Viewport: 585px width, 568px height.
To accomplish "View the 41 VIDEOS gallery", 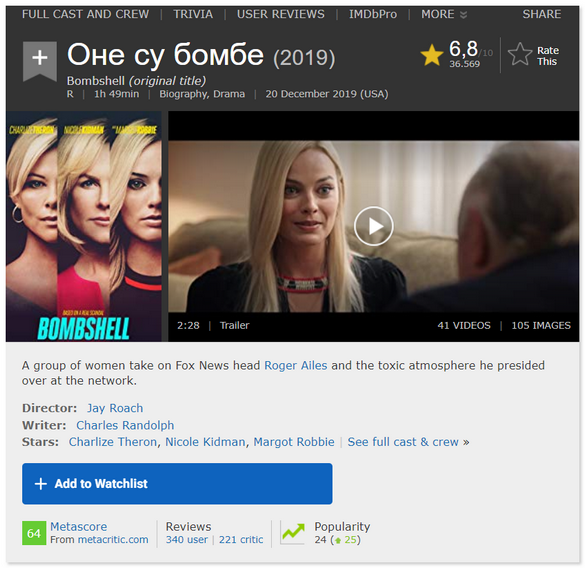I will pos(464,325).
